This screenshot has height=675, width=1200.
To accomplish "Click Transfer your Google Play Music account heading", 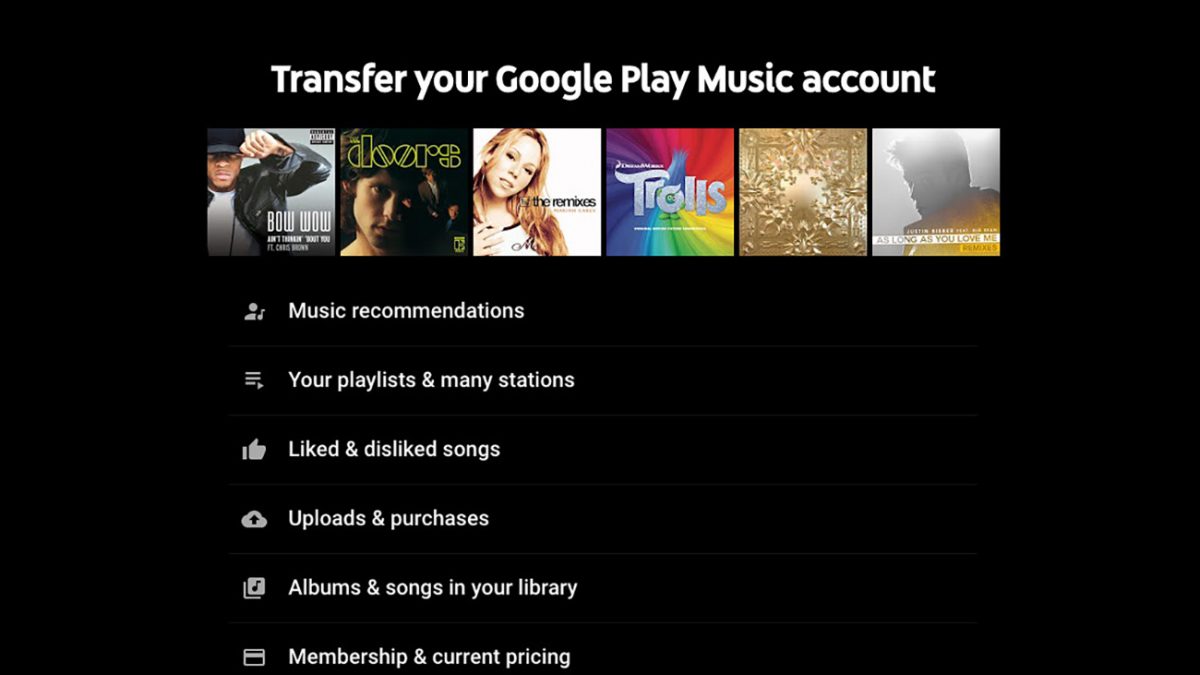I will pos(603,78).
